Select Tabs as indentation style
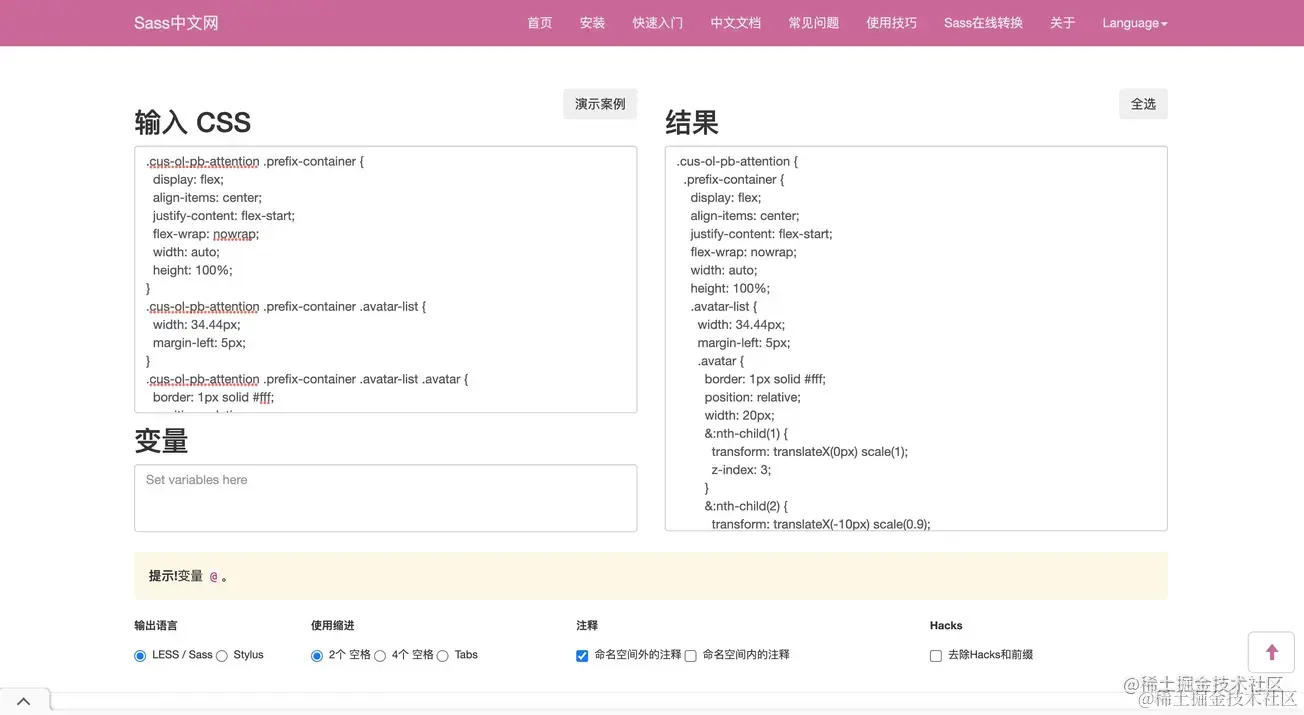1304x715 pixels. [443, 655]
